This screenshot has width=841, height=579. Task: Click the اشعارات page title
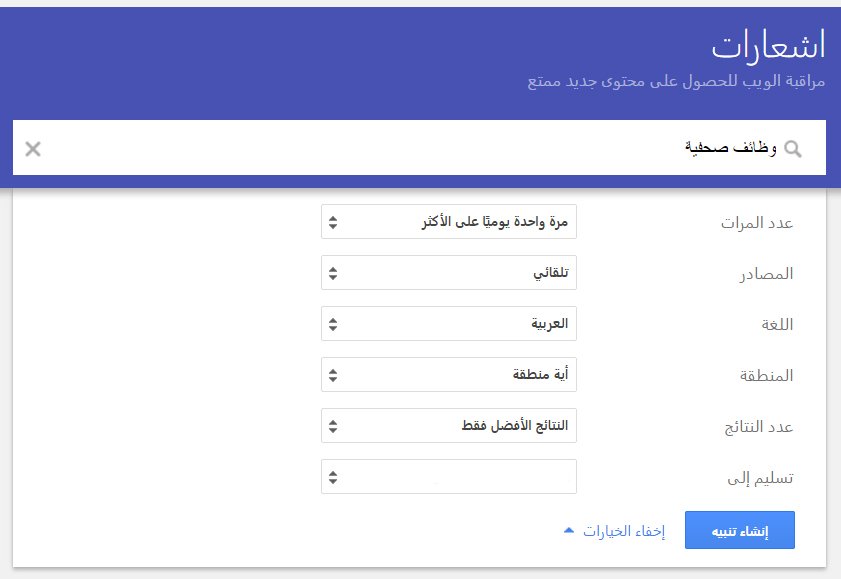tap(768, 45)
